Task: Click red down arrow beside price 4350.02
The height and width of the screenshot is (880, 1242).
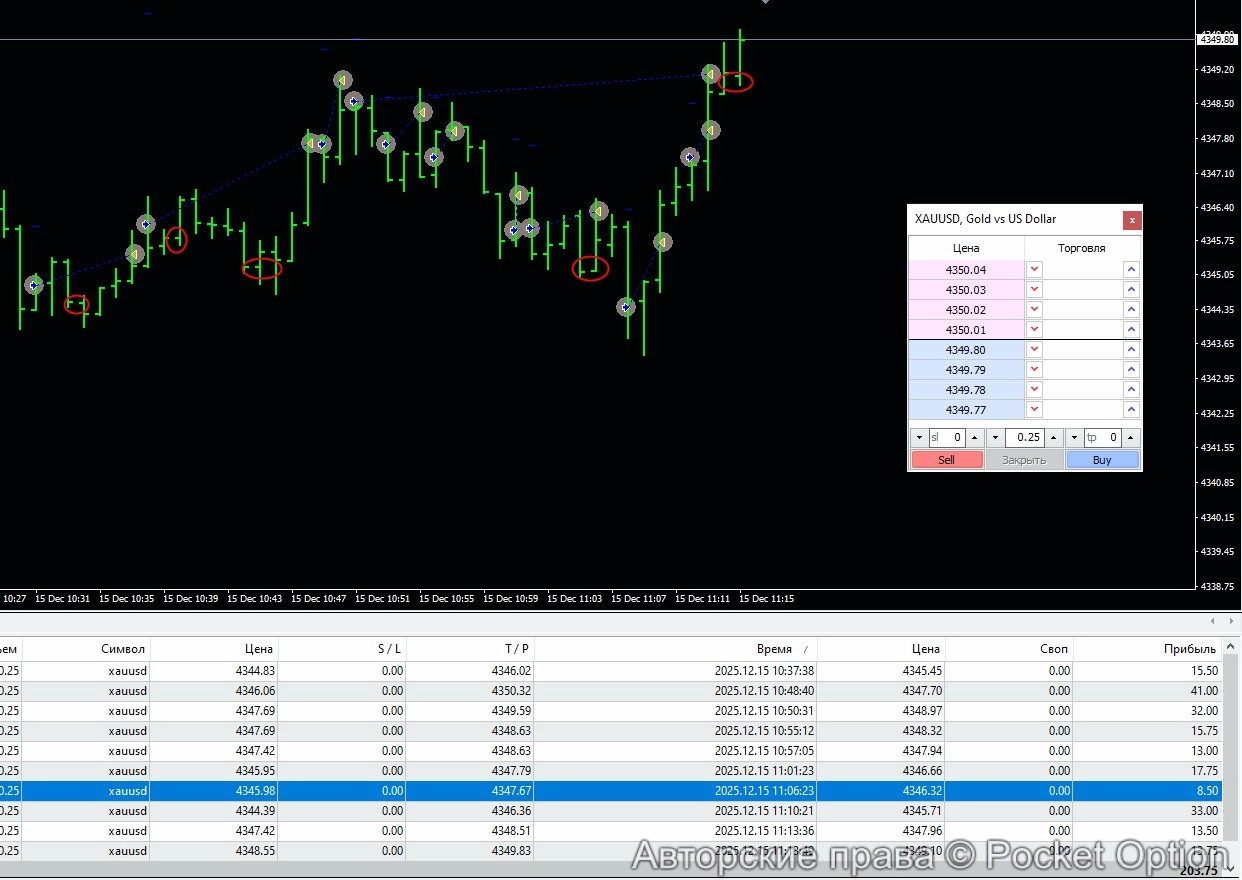Action: [1035, 310]
